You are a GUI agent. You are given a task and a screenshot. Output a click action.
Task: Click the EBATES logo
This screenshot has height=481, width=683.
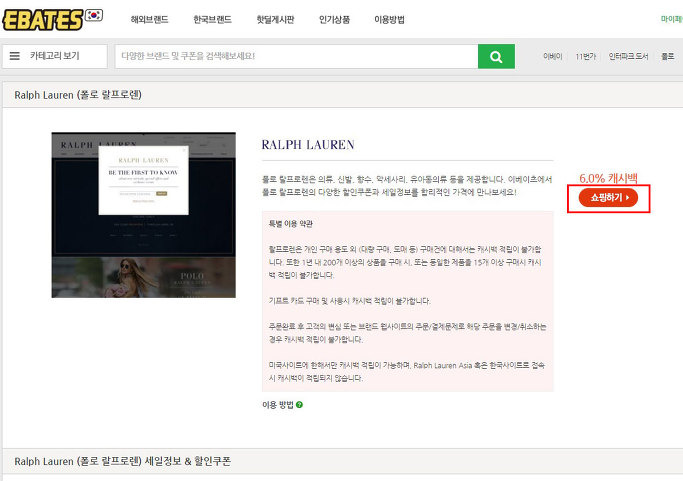point(43,20)
